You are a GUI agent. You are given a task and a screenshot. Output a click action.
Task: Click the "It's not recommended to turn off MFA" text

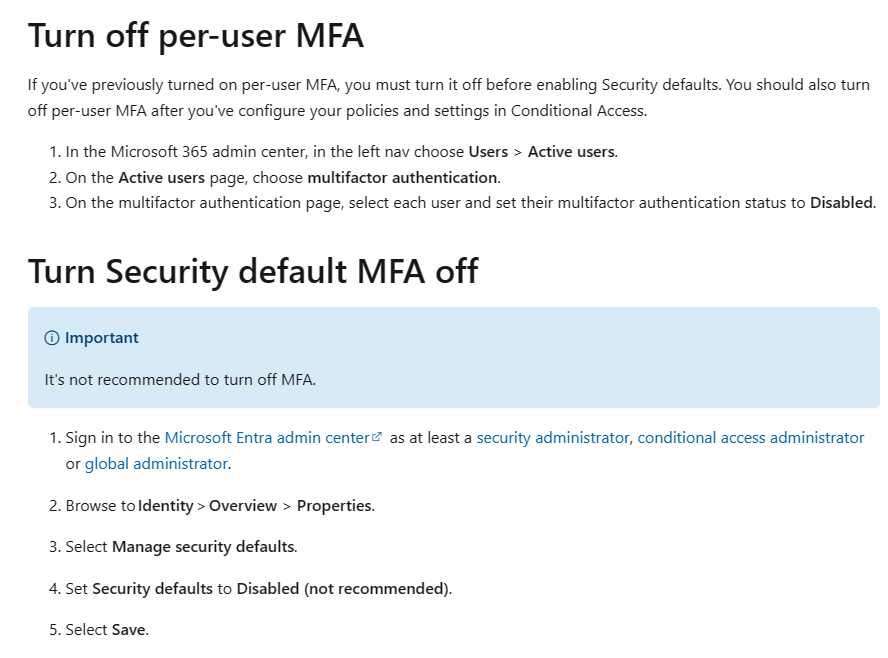(x=180, y=379)
